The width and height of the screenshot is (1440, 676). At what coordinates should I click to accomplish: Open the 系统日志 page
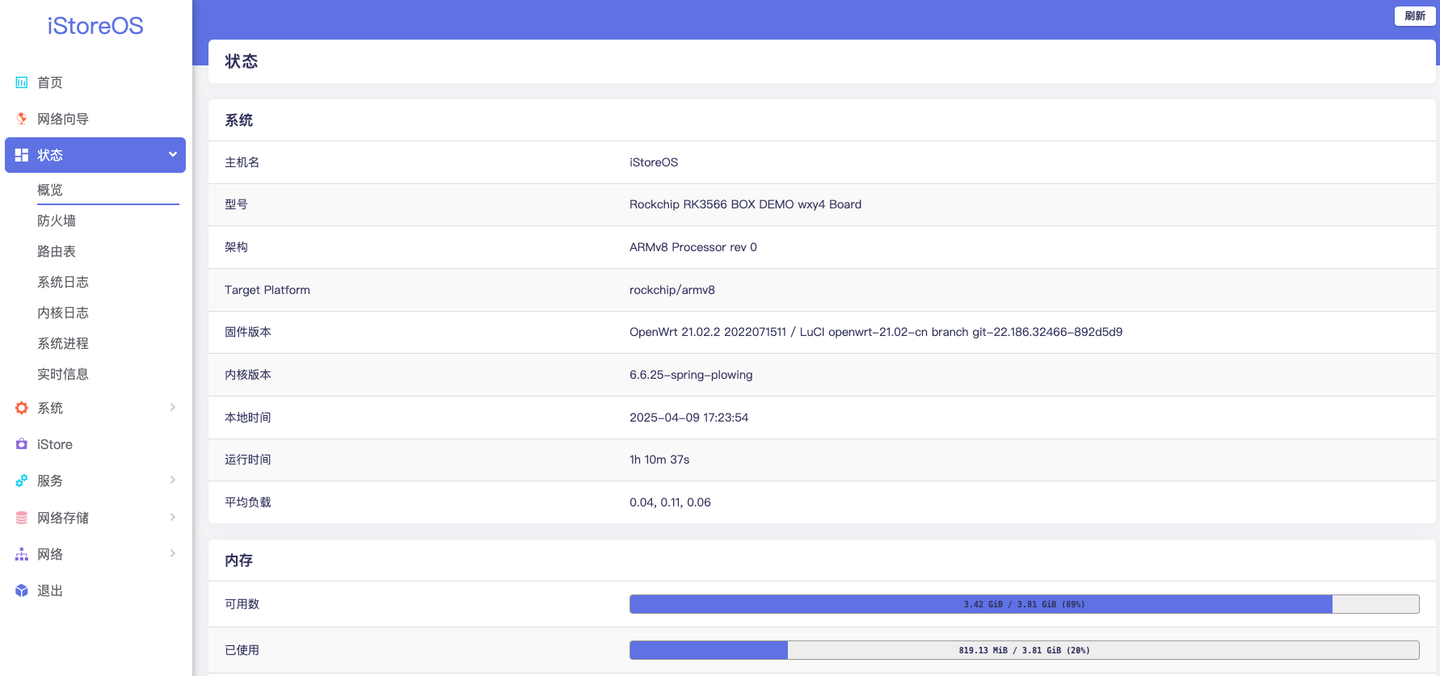[x=61, y=281]
